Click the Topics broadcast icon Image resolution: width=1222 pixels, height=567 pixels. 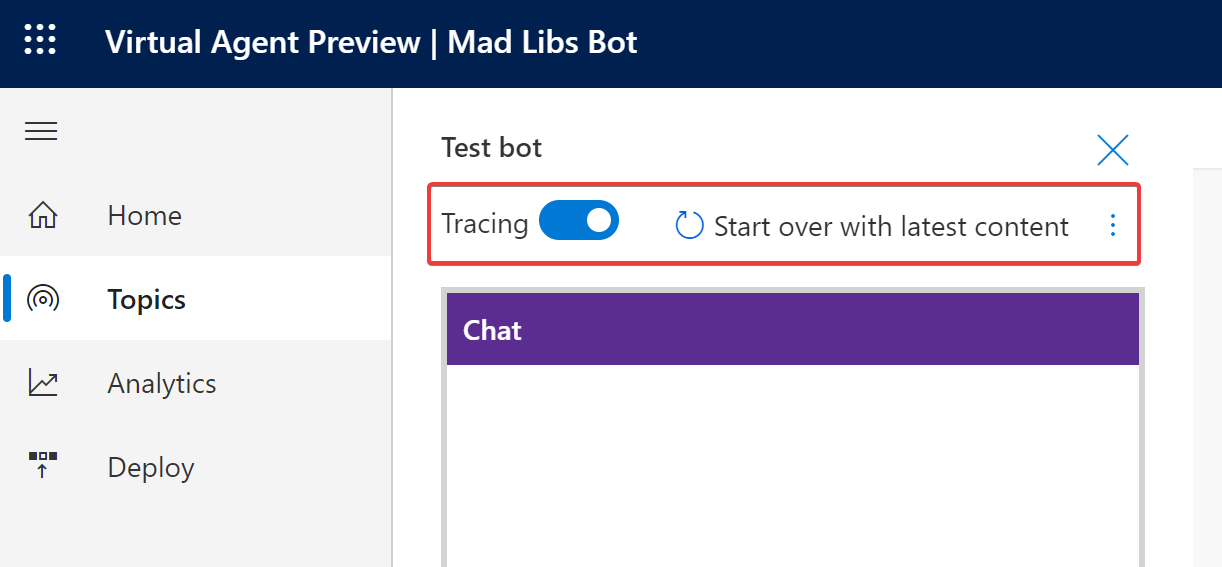42,300
